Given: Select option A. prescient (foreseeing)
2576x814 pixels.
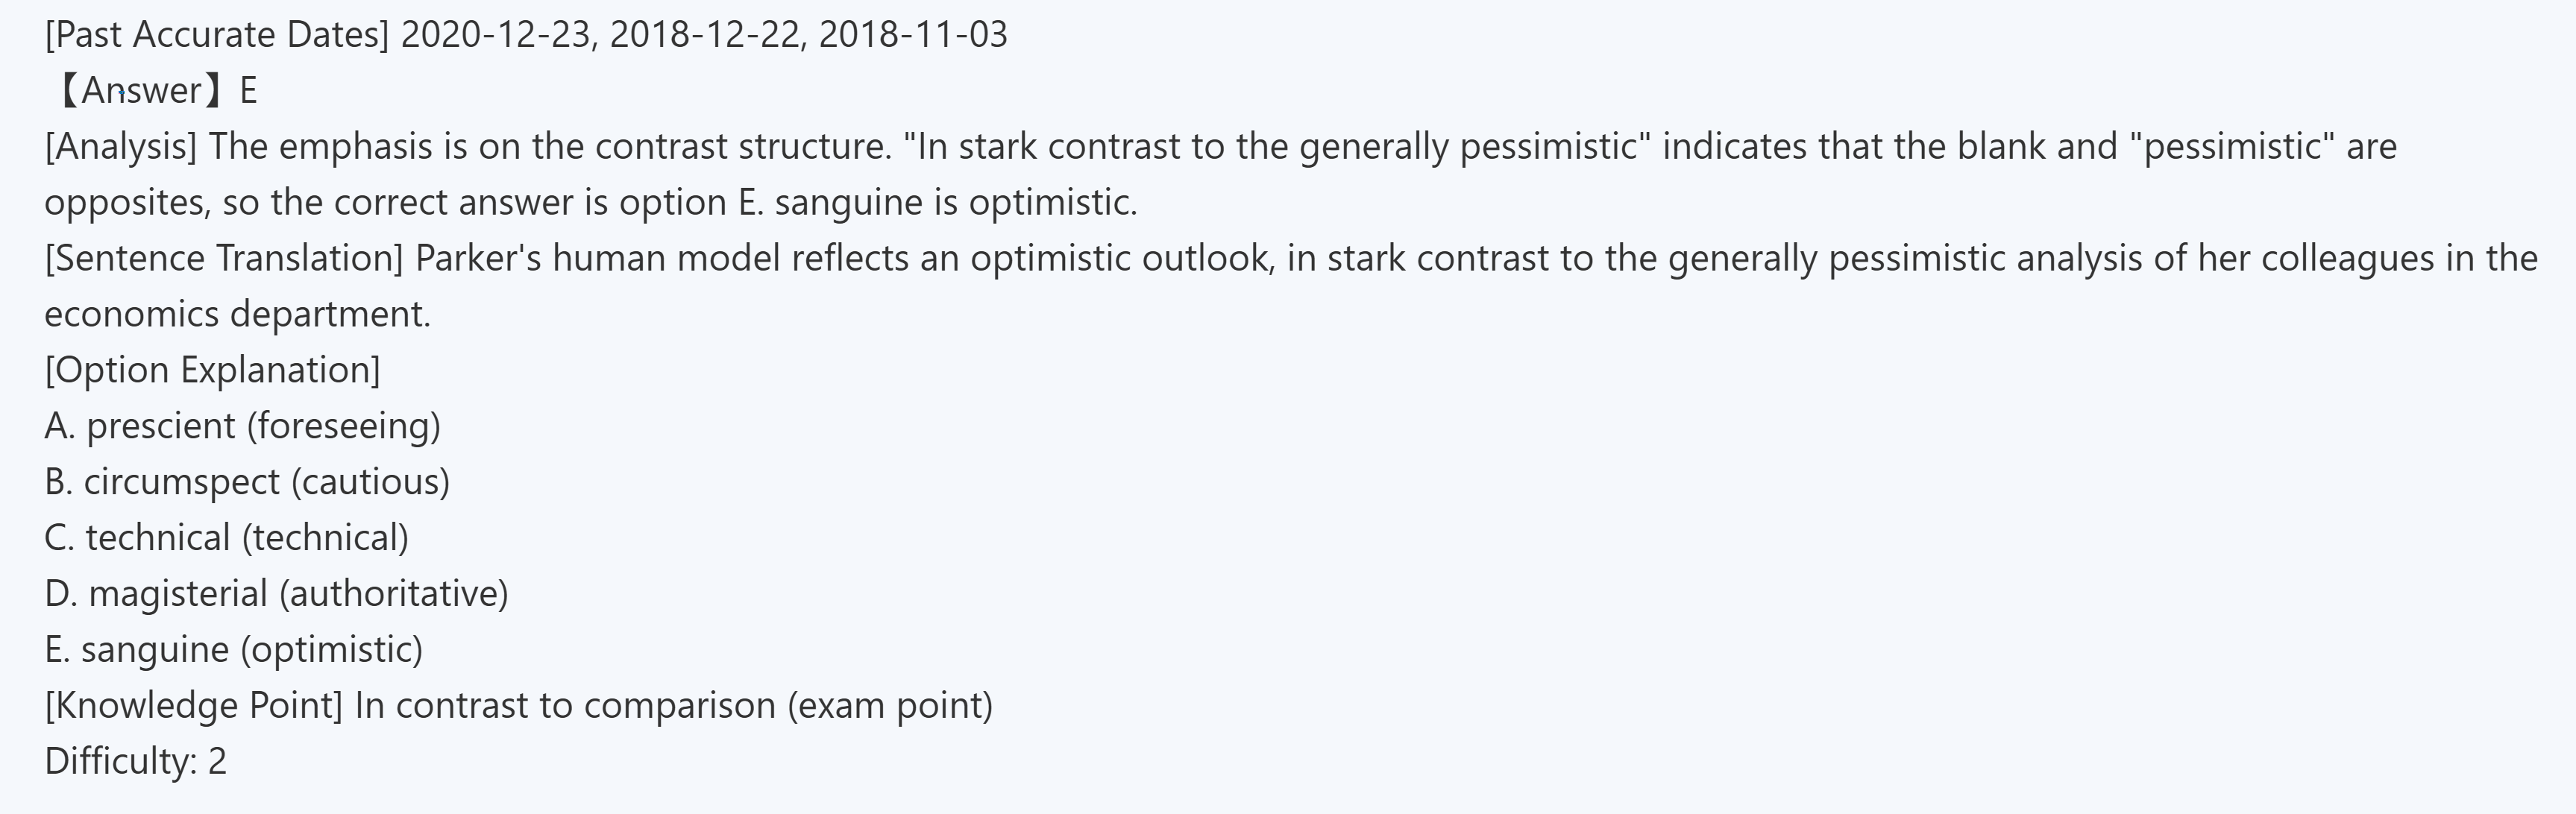Looking at the screenshot, I should coord(242,426).
